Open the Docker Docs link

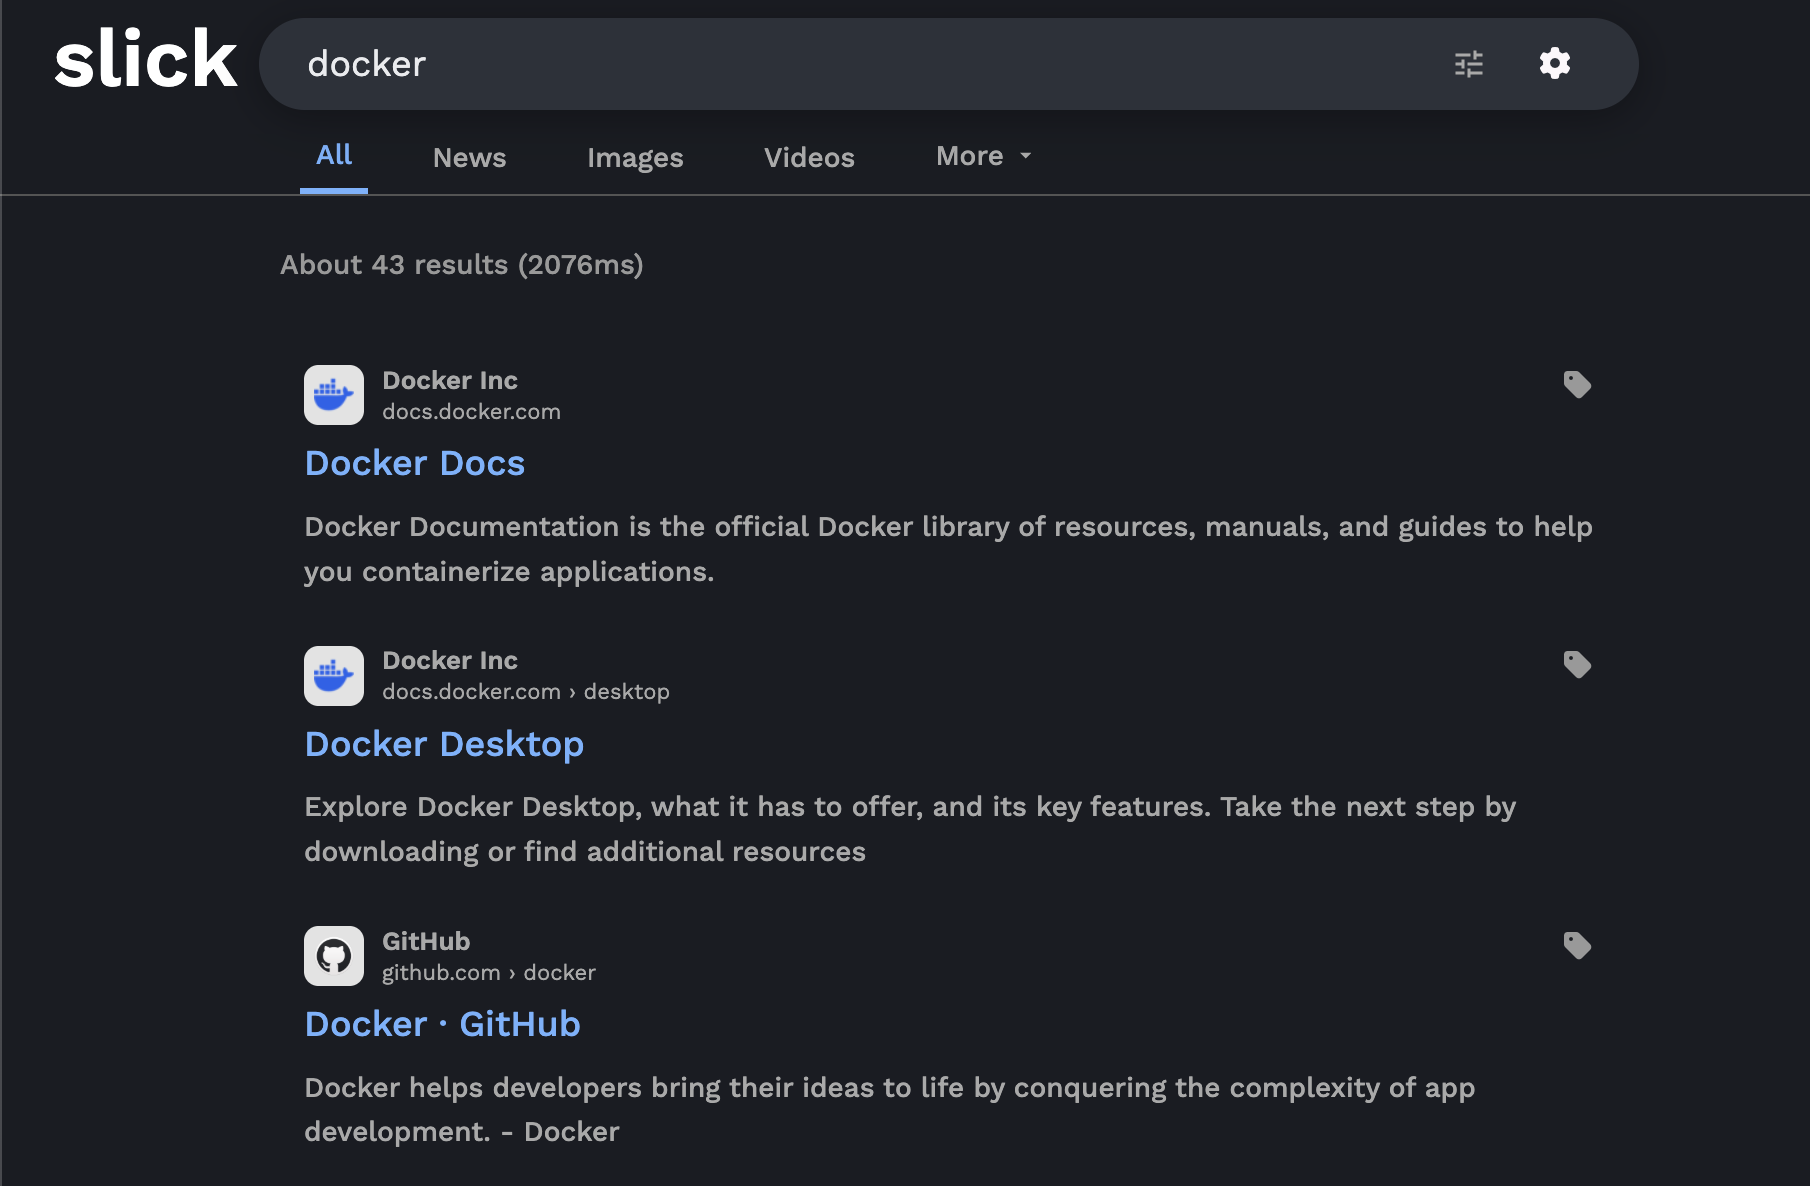pos(414,463)
